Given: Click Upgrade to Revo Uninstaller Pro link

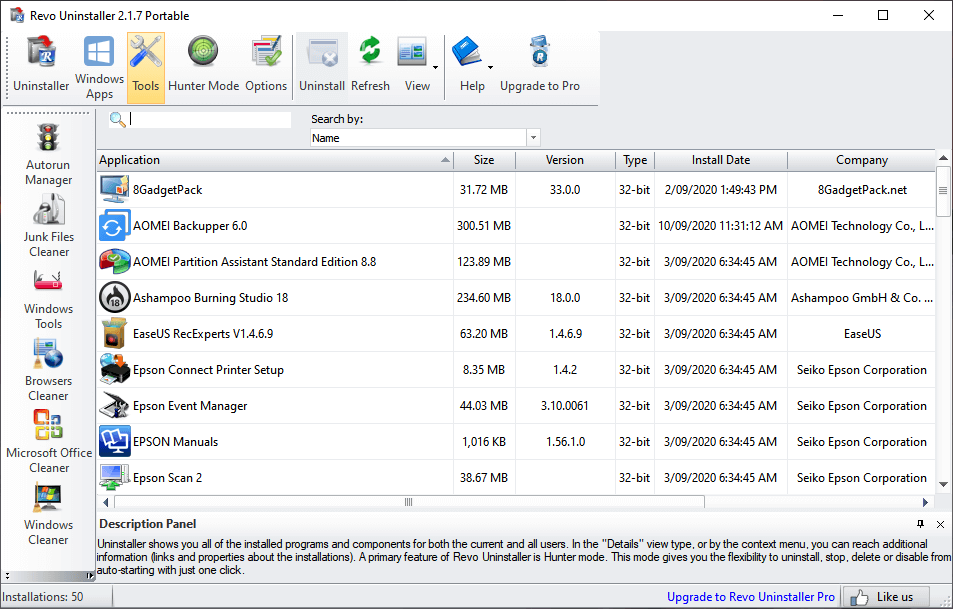Looking at the screenshot, I should pos(751,597).
